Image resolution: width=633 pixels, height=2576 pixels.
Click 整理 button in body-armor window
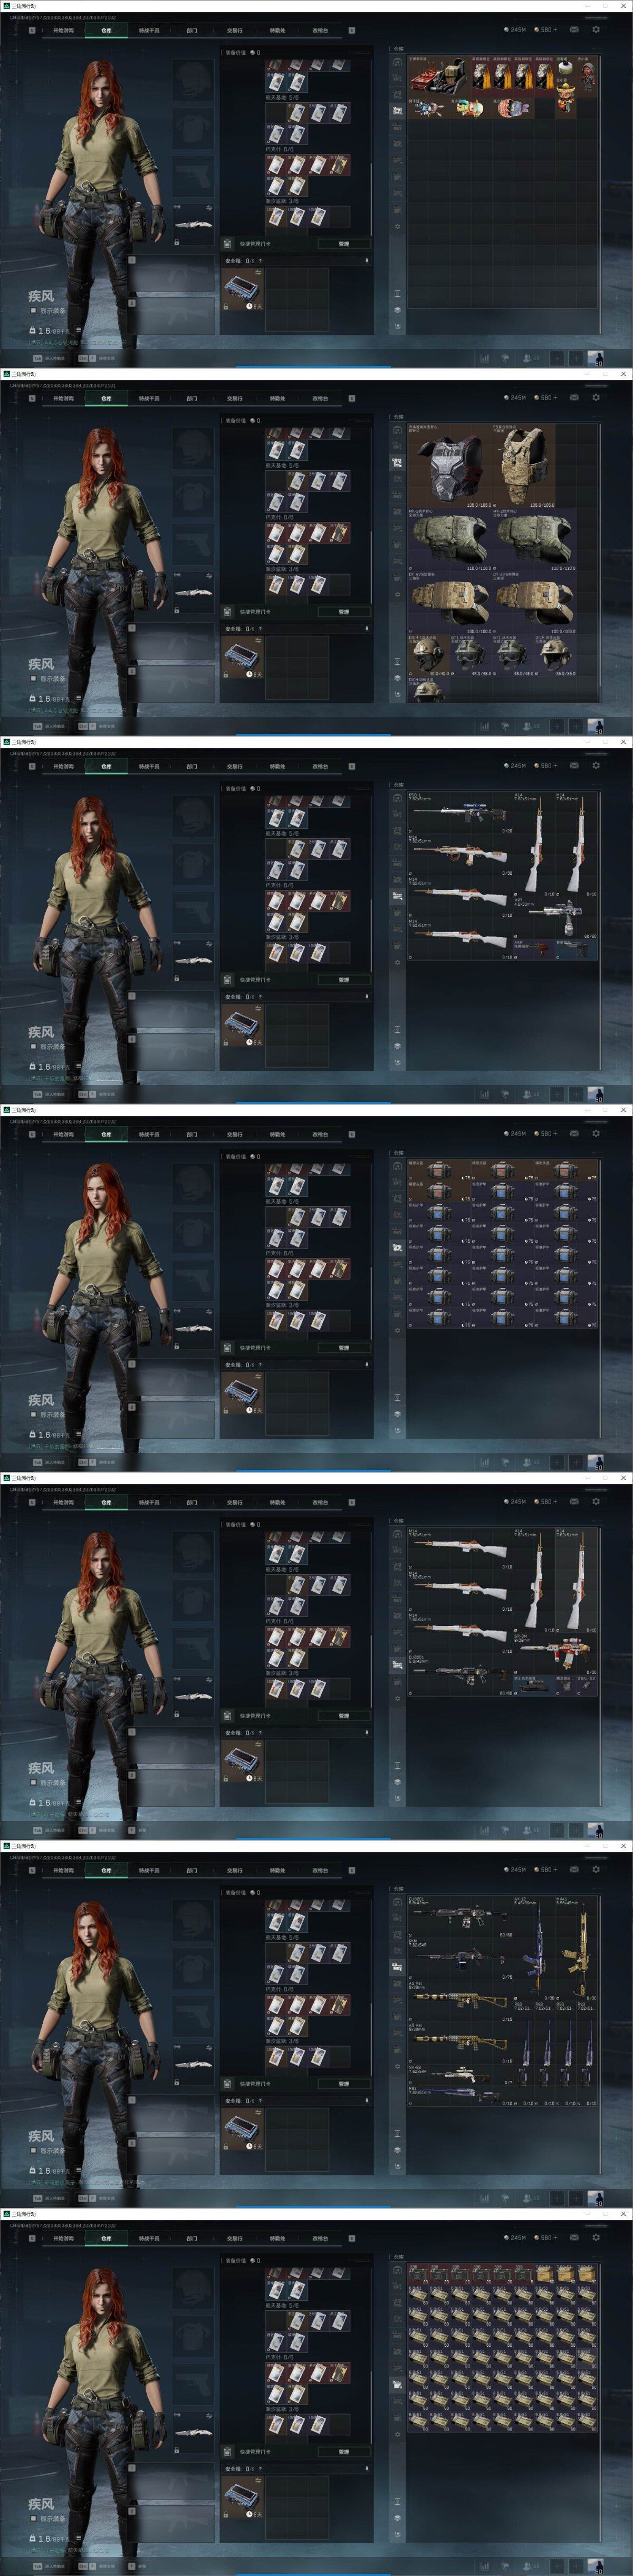click(x=344, y=612)
